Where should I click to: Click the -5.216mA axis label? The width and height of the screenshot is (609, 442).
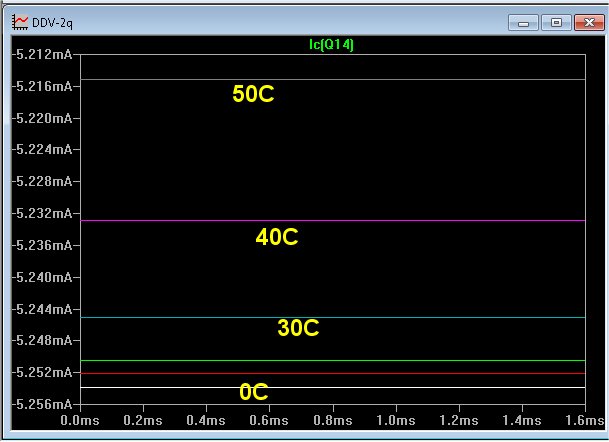point(42,86)
